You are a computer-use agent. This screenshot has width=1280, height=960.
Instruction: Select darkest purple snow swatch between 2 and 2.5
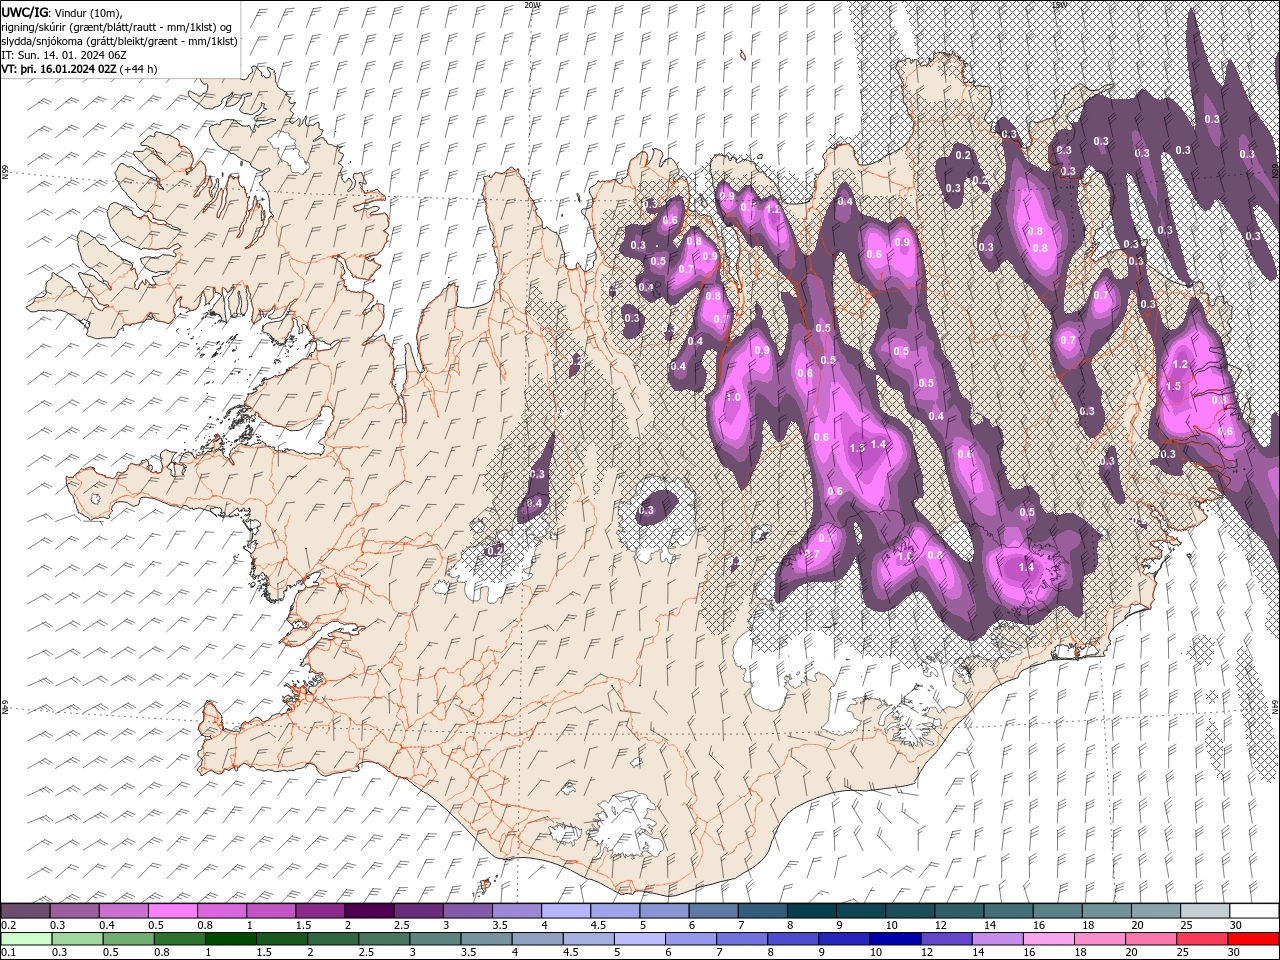coord(369,911)
